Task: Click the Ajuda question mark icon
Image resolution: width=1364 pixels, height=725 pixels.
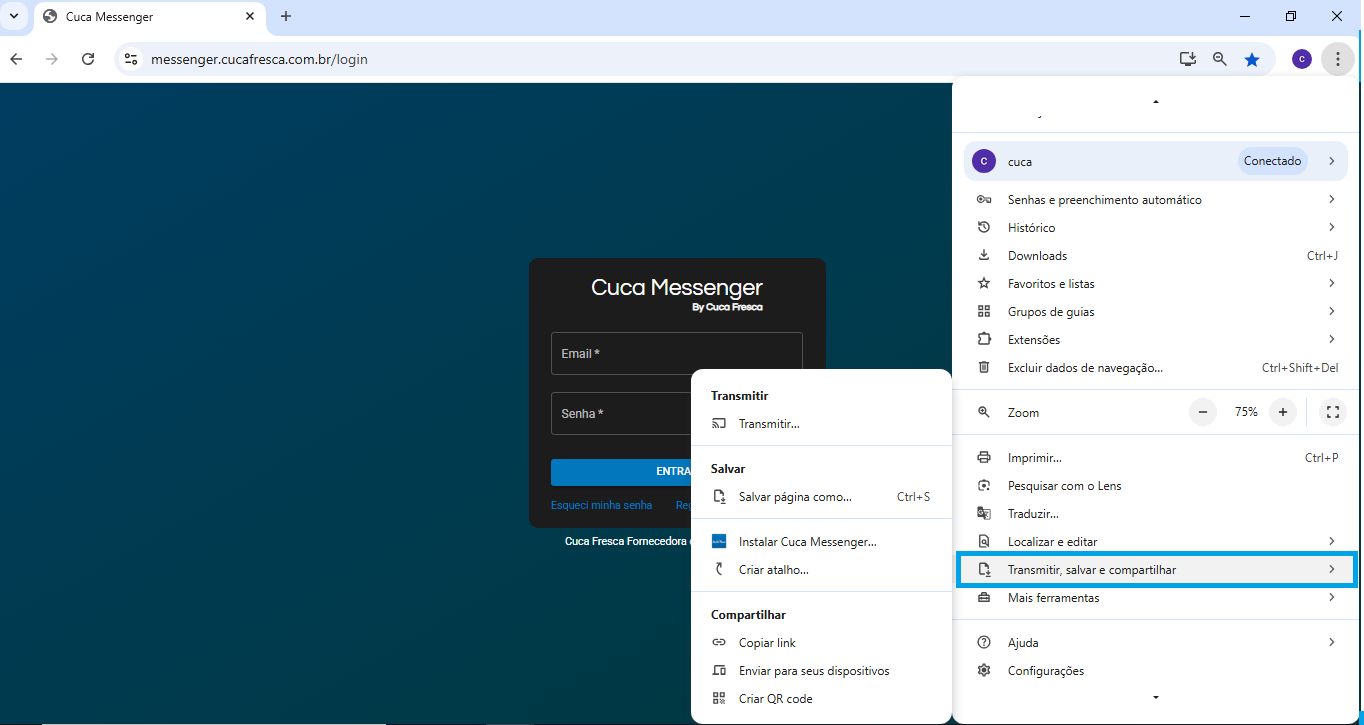Action: pos(984,642)
